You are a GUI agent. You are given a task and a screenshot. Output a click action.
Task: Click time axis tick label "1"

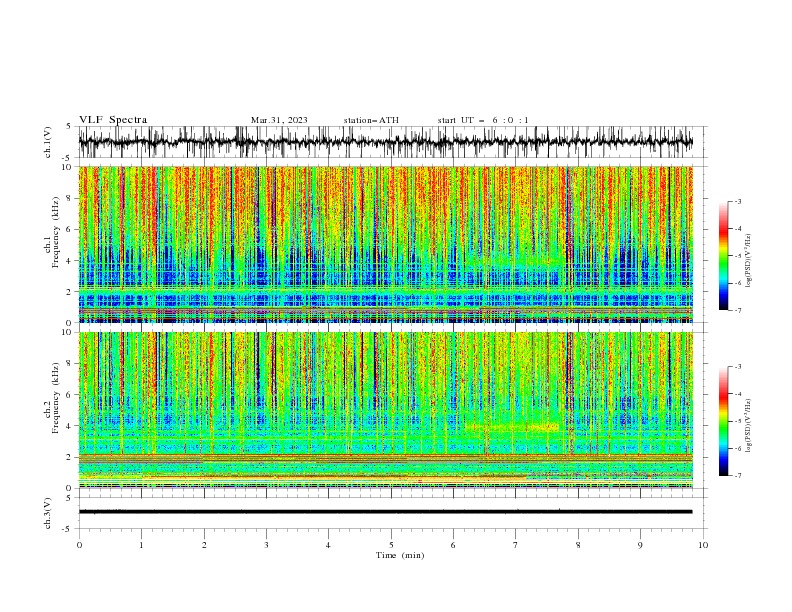click(141, 545)
